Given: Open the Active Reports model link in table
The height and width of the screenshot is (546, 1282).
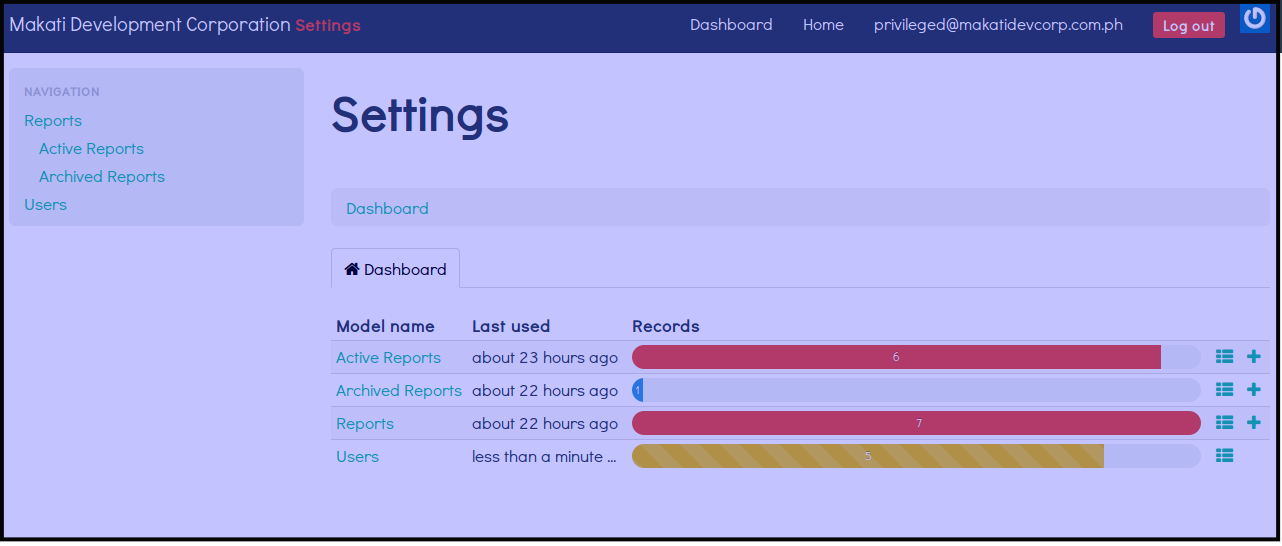Looking at the screenshot, I should 388,358.
